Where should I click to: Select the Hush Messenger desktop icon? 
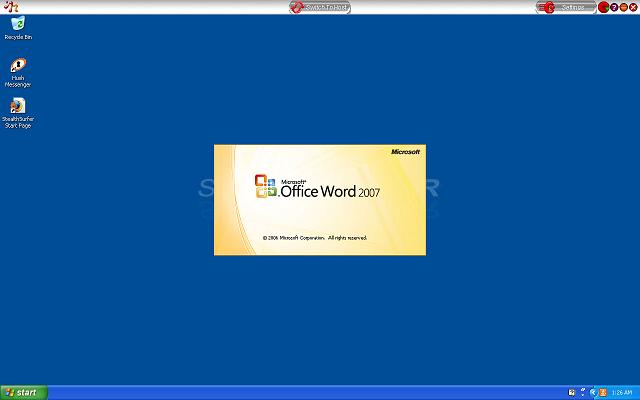[x=18, y=72]
